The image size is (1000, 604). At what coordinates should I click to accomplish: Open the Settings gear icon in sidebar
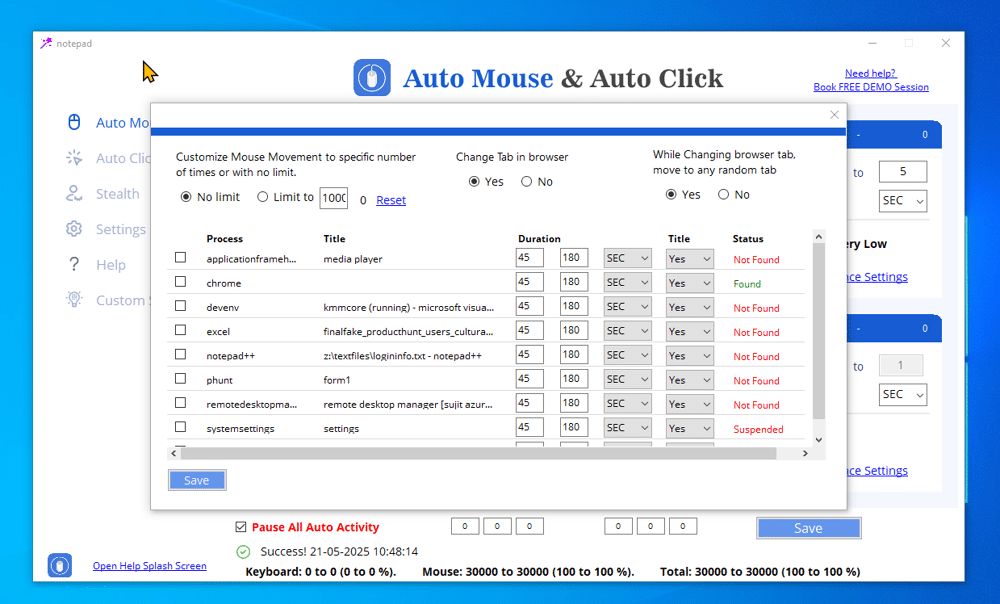74,229
